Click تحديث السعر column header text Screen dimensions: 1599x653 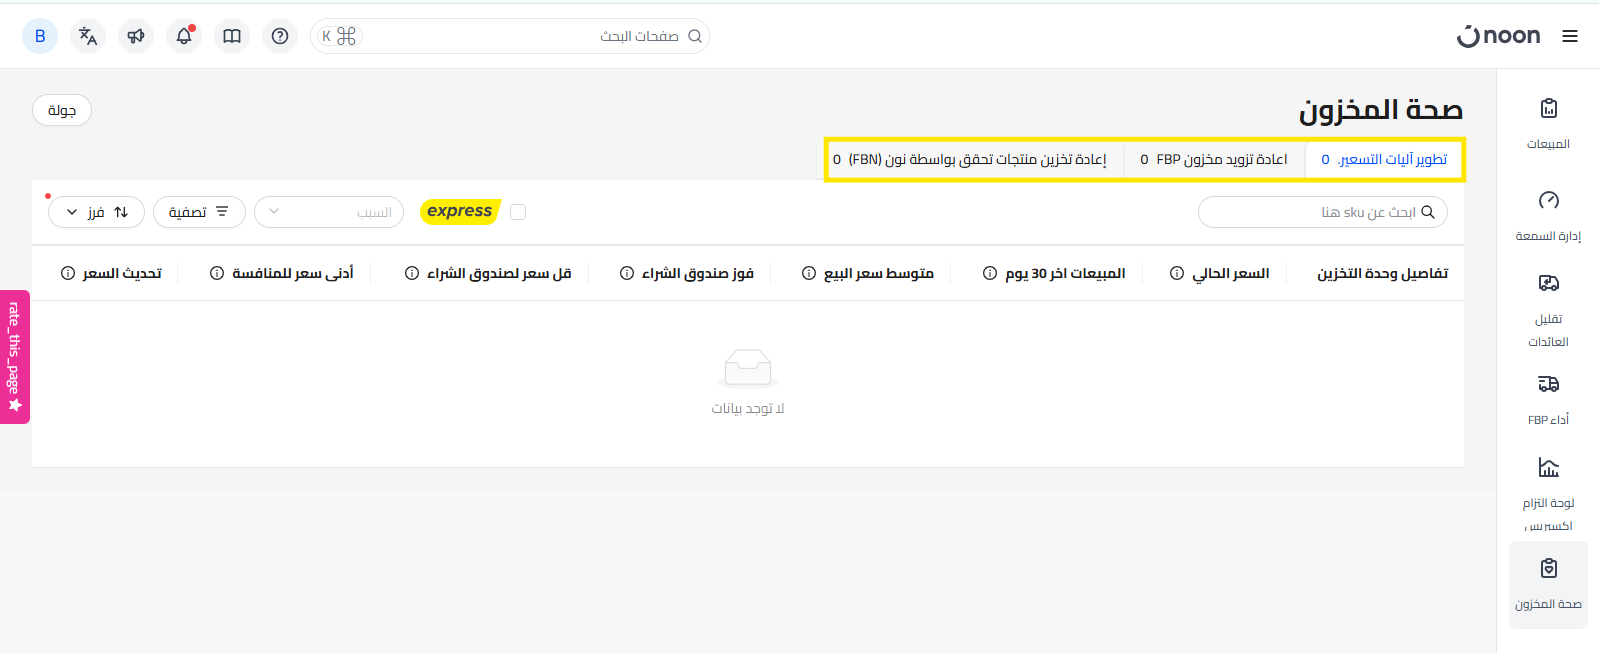(122, 273)
